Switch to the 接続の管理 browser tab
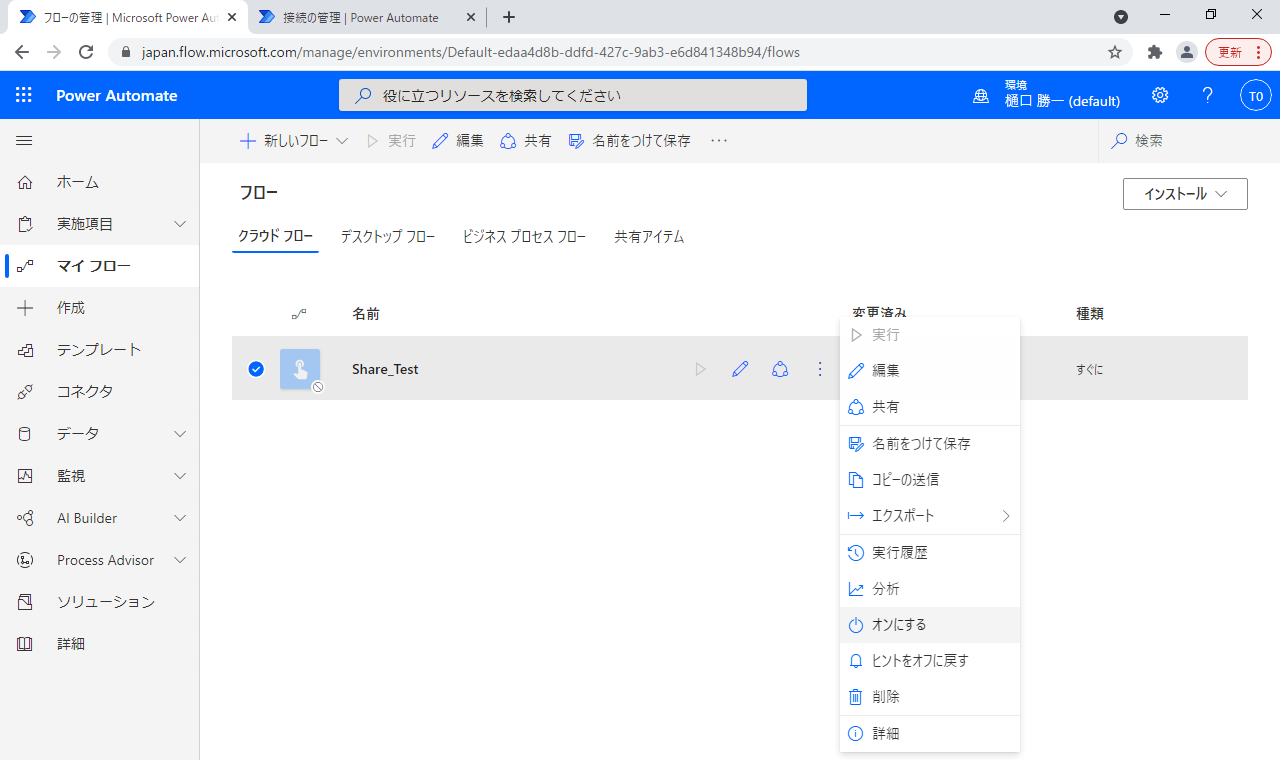The width and height of the screenshot is (1280, 760). point(360,17)
